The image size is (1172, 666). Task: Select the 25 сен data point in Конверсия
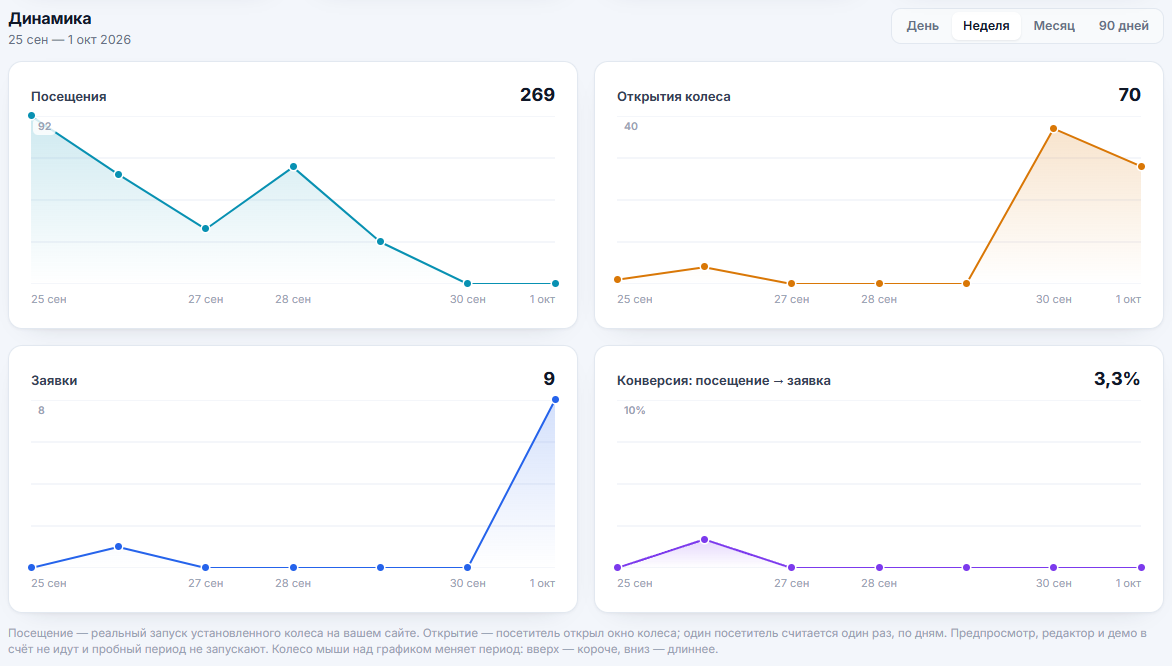[x=617, y=567]
